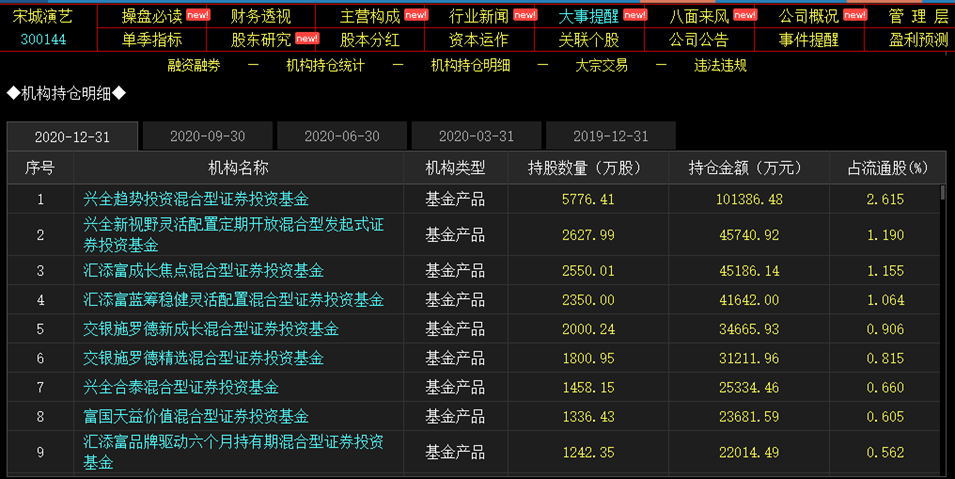Open the 关联个股 section
The width and height of the screenshot is (955, 479).
click(588, 40)
